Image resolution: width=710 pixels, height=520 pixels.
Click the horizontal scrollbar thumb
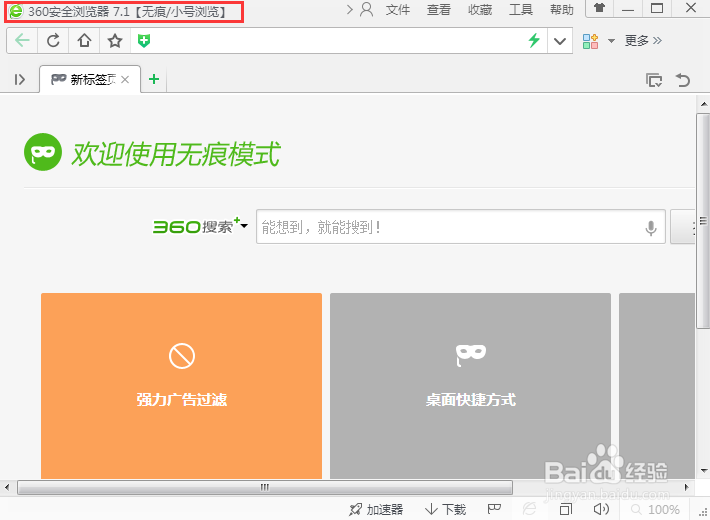(x=265, y=487)
